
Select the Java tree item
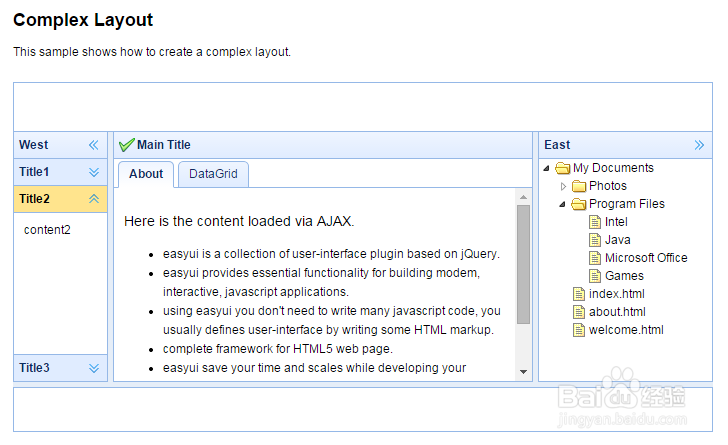tap(617, 240)
